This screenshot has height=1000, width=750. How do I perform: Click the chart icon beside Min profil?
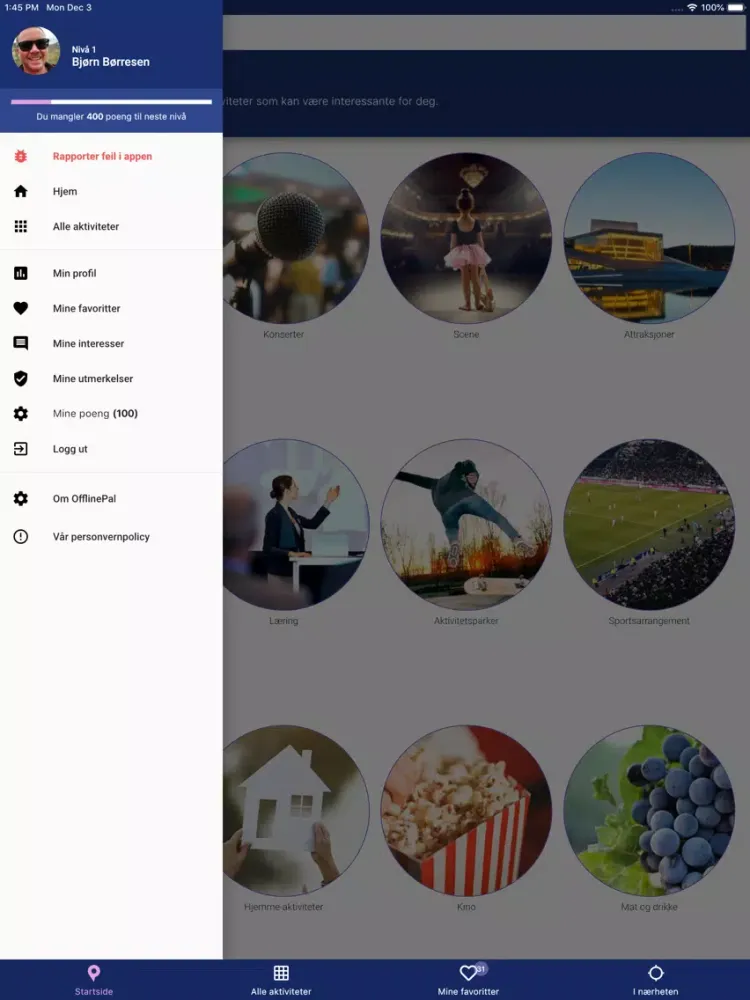pyautogui.click(x=20, y=273)
